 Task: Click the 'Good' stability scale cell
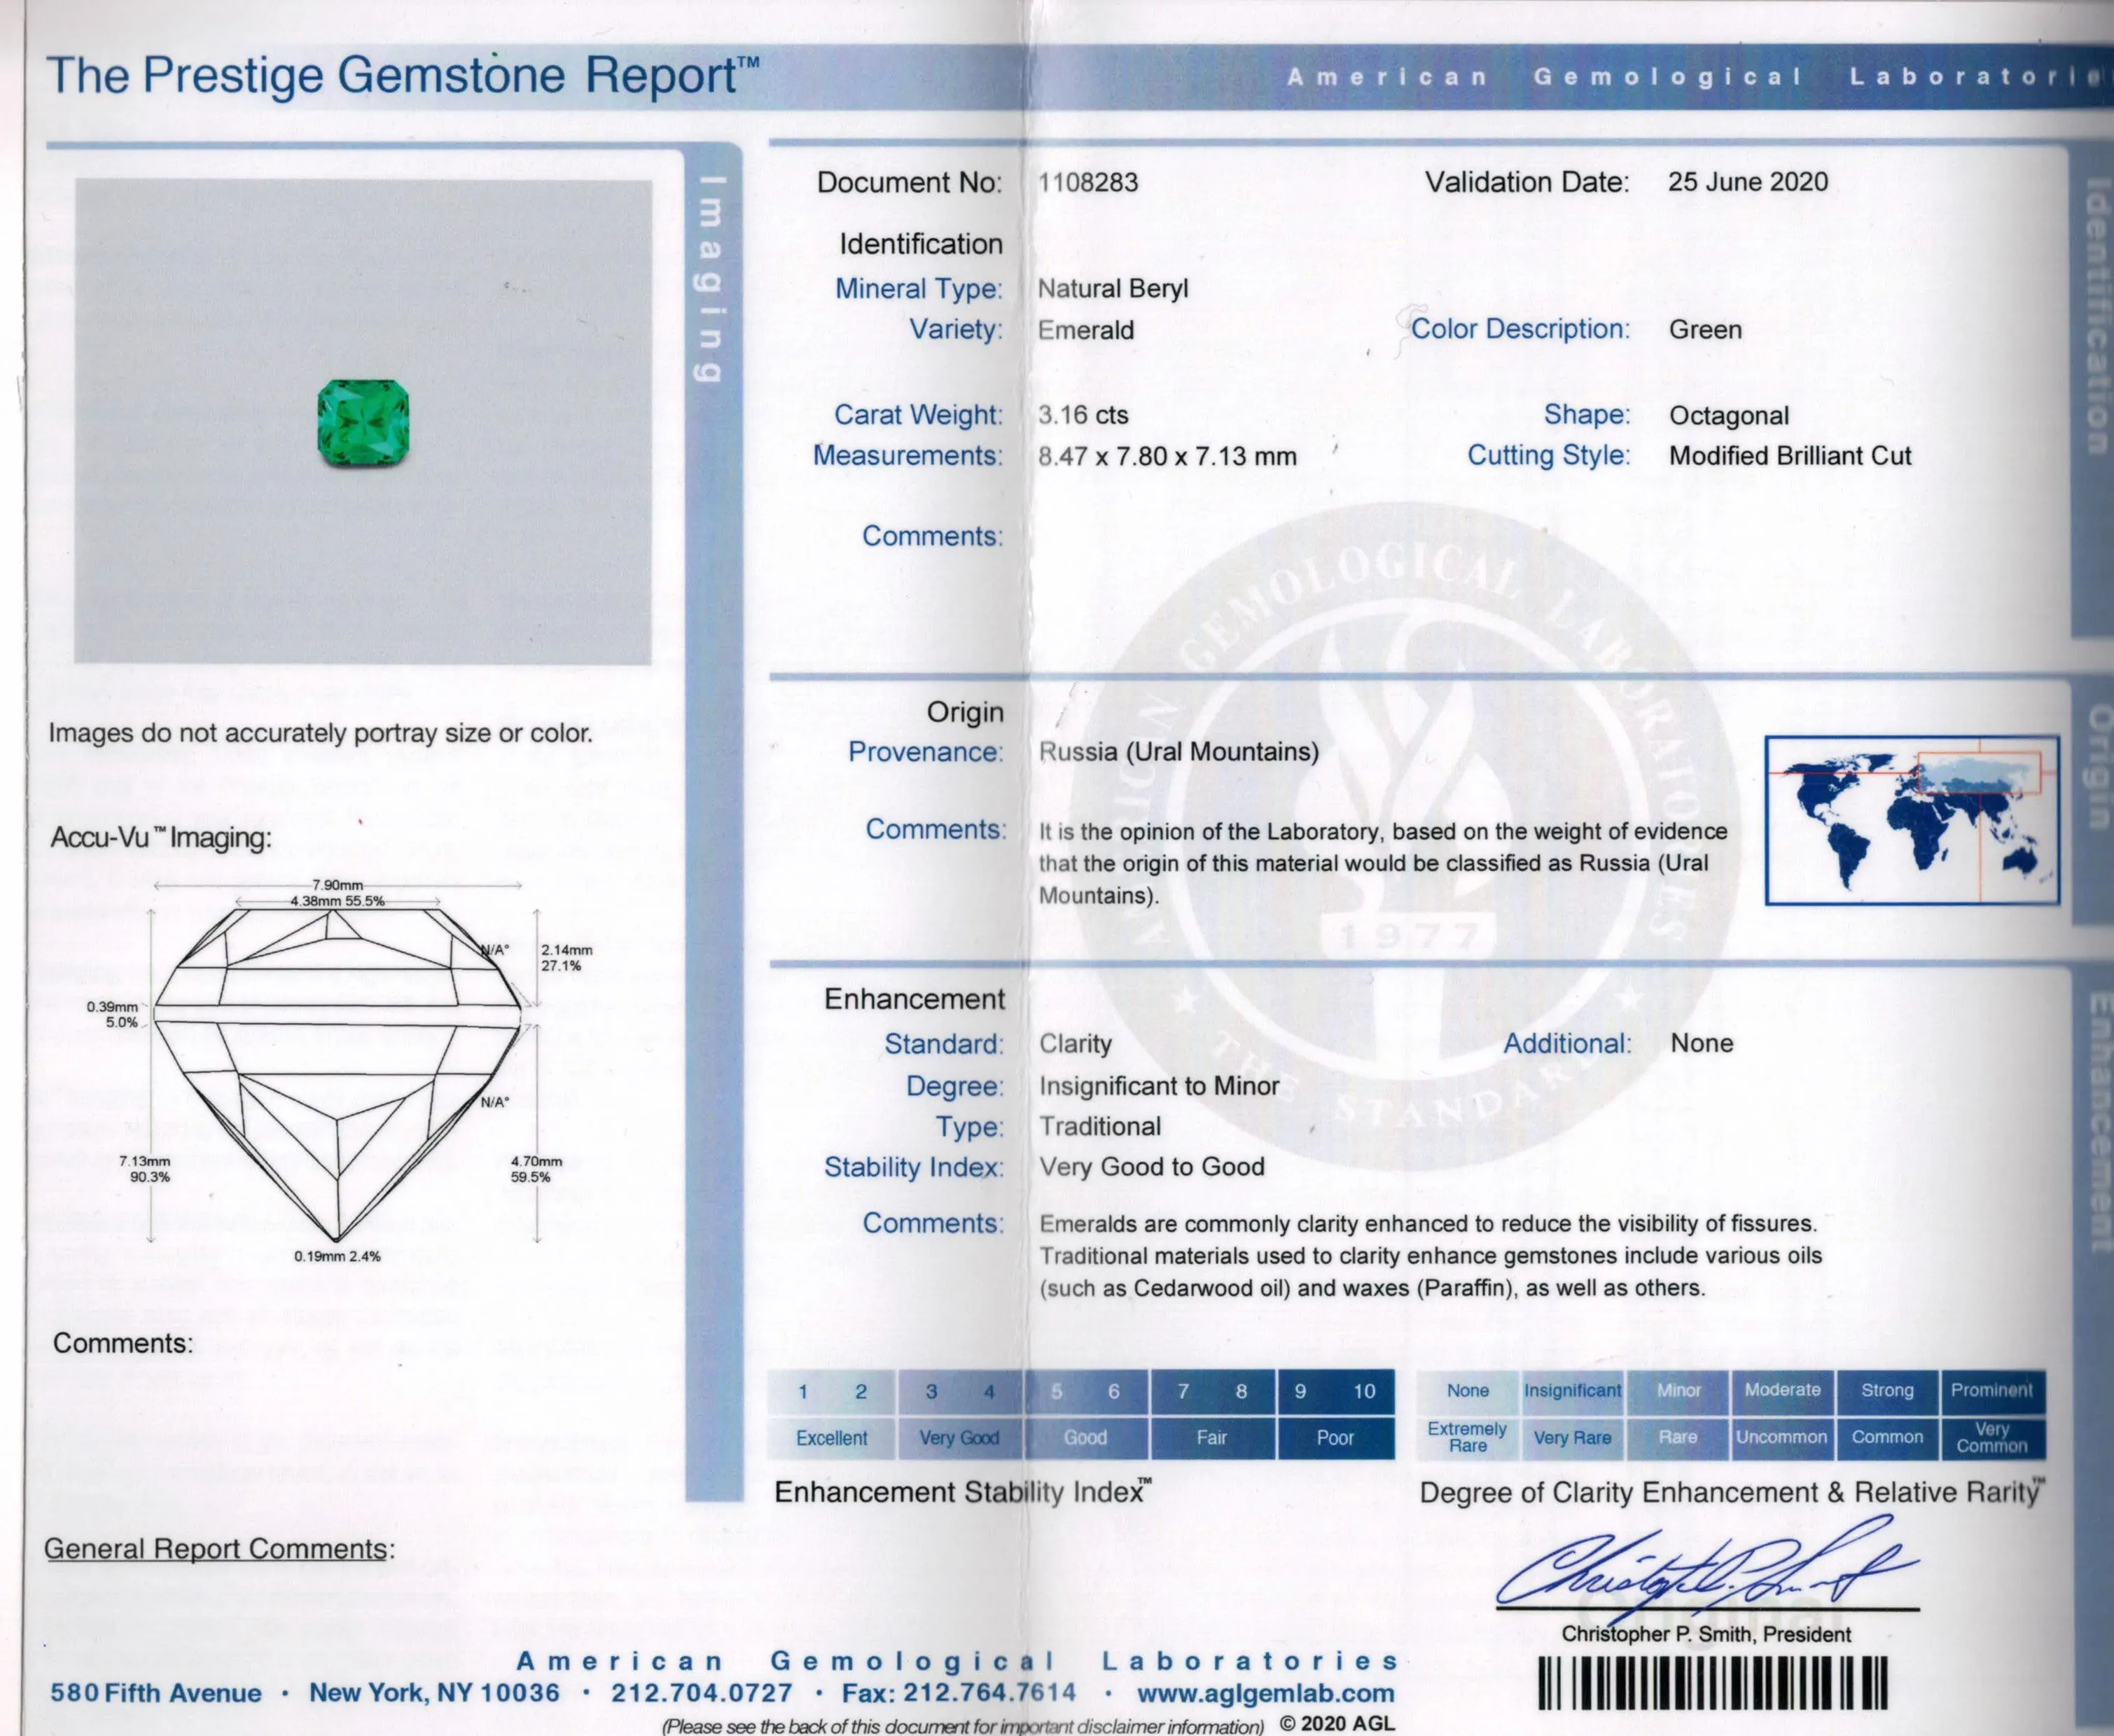point(1086,1438)
